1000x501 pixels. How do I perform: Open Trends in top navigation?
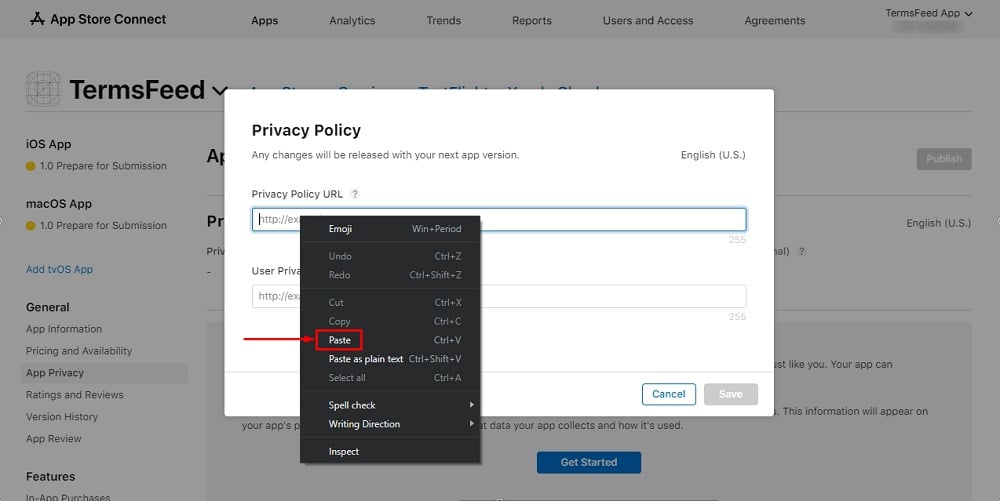click(x=444, y=20)
